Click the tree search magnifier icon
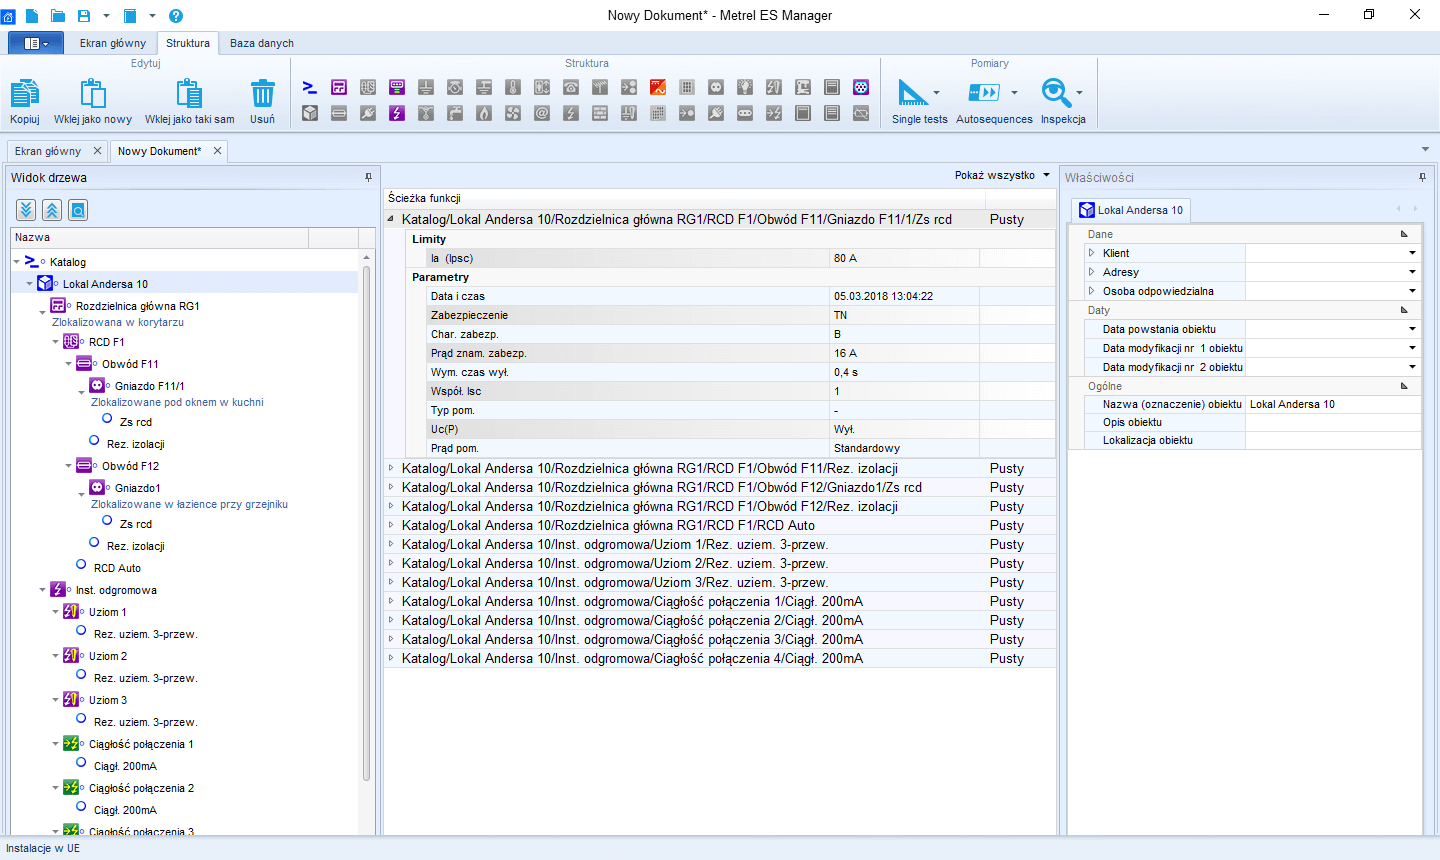 (78, 210)
